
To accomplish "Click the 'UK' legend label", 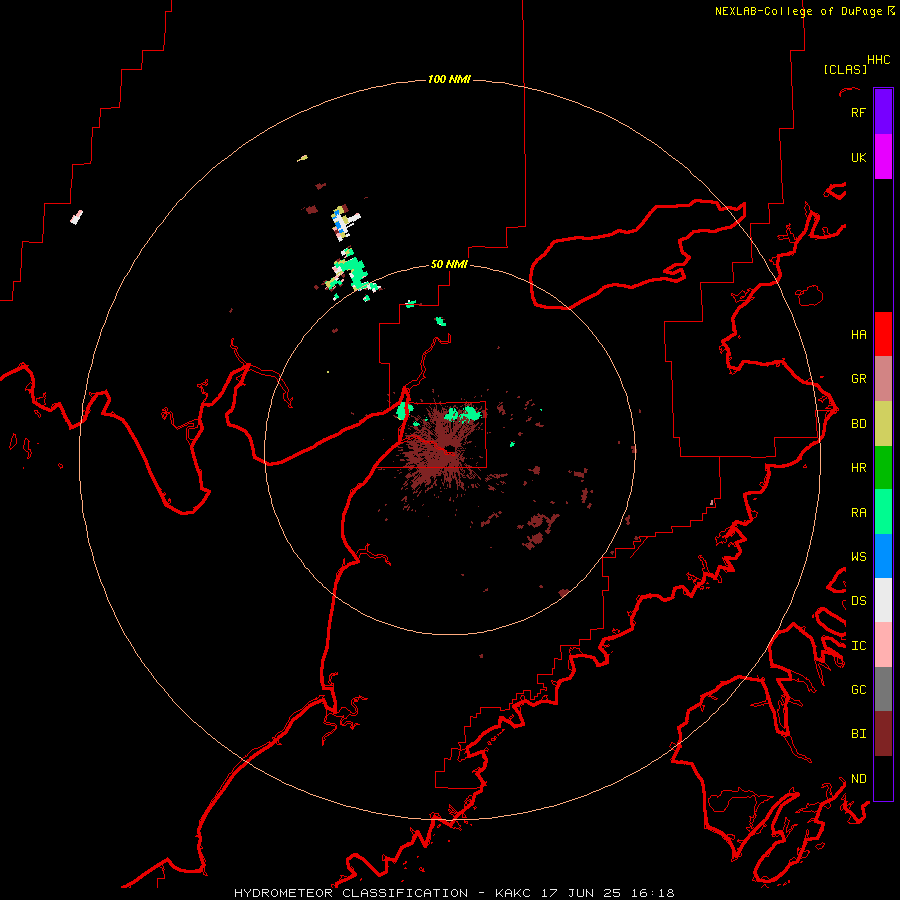I will coord(858,158).
